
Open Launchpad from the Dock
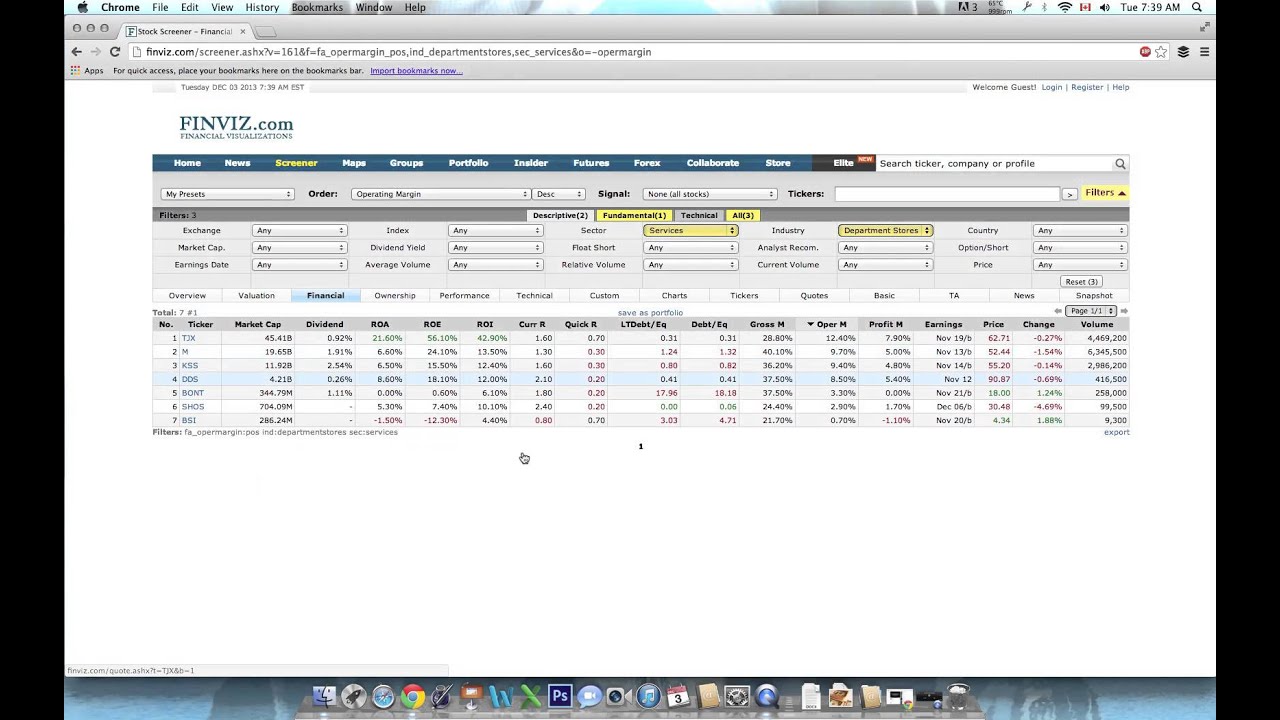[353, 697]
